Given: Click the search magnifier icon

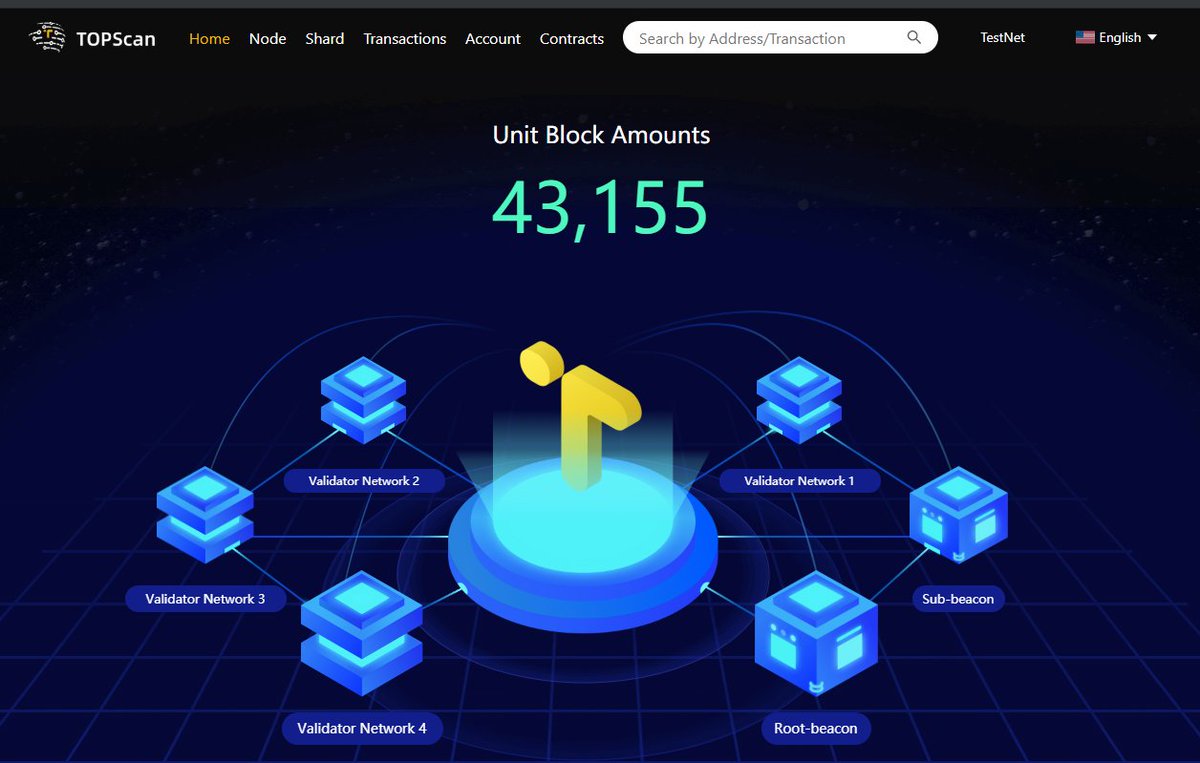Looking at the screenshot, I should pyautogui.click(x=914, y=38).
